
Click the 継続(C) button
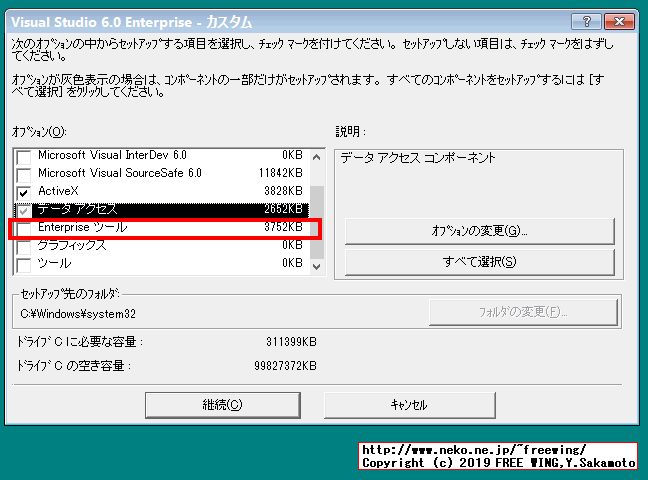(222, 405)
